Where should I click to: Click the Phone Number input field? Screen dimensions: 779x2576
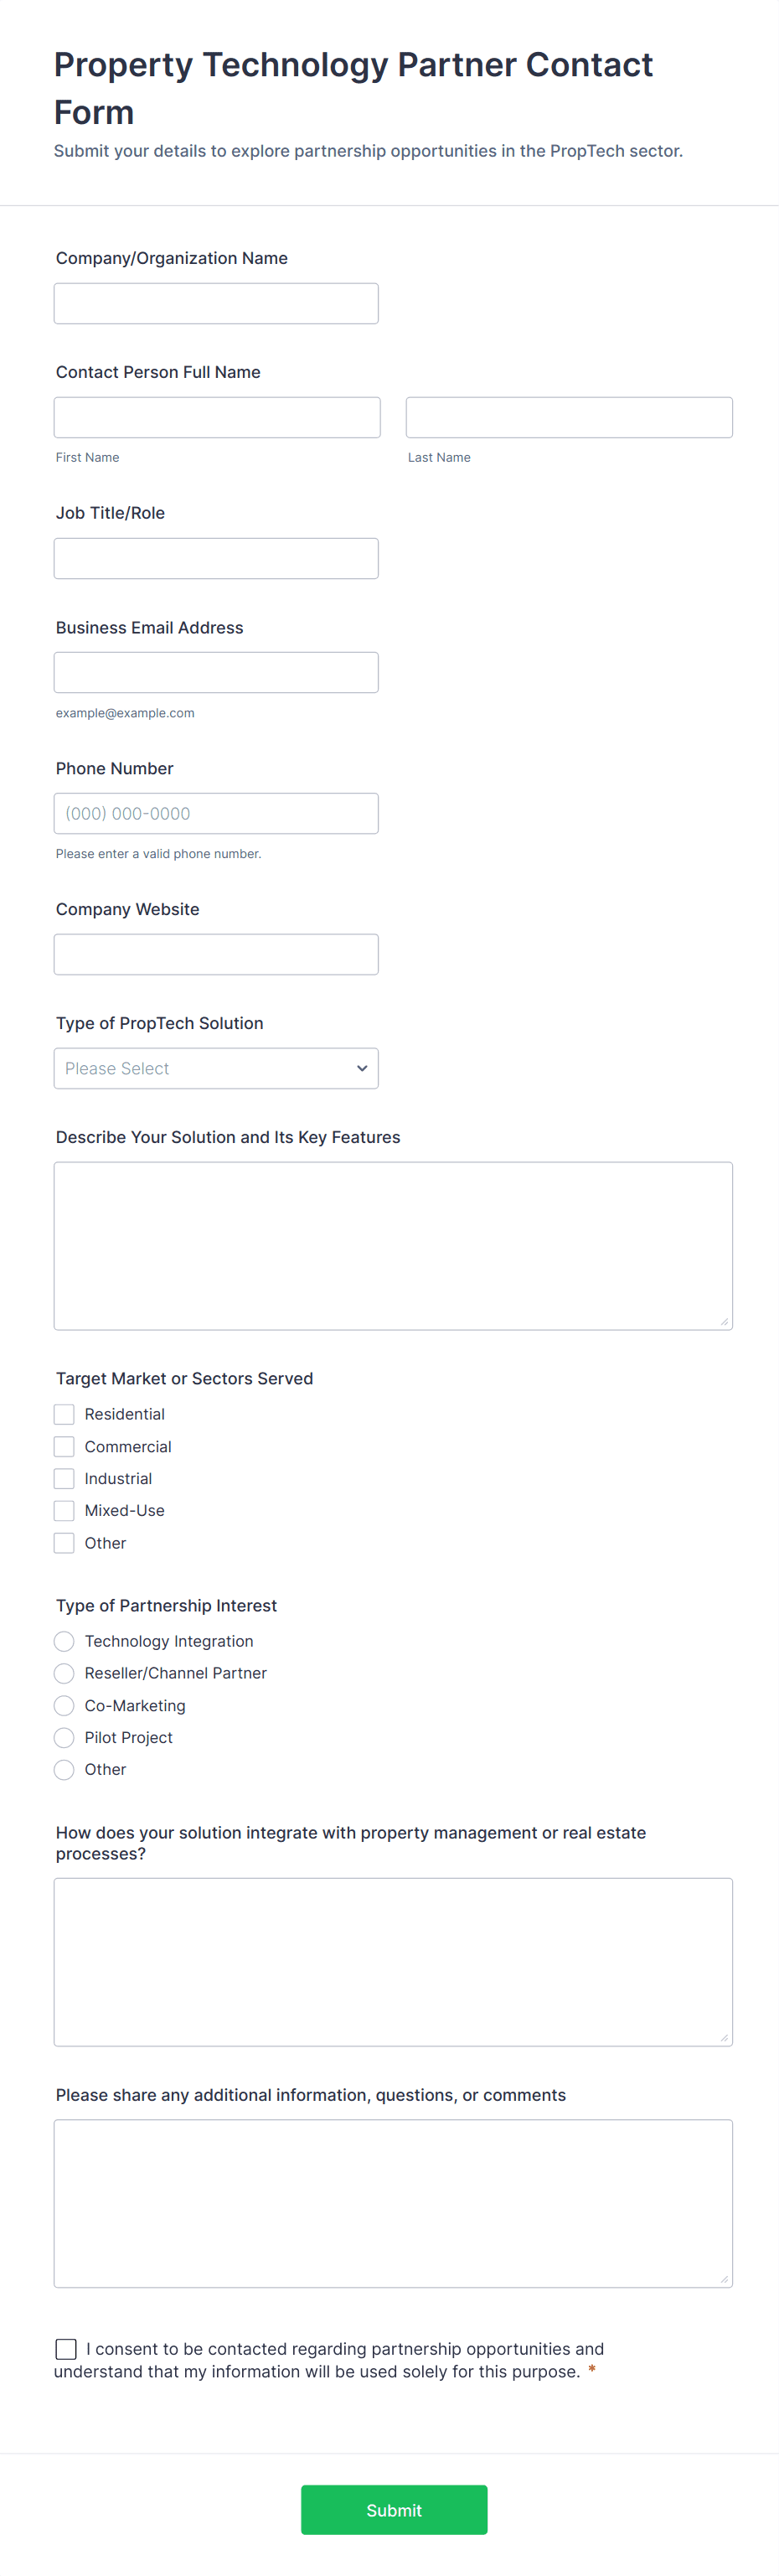coord(216,813)
